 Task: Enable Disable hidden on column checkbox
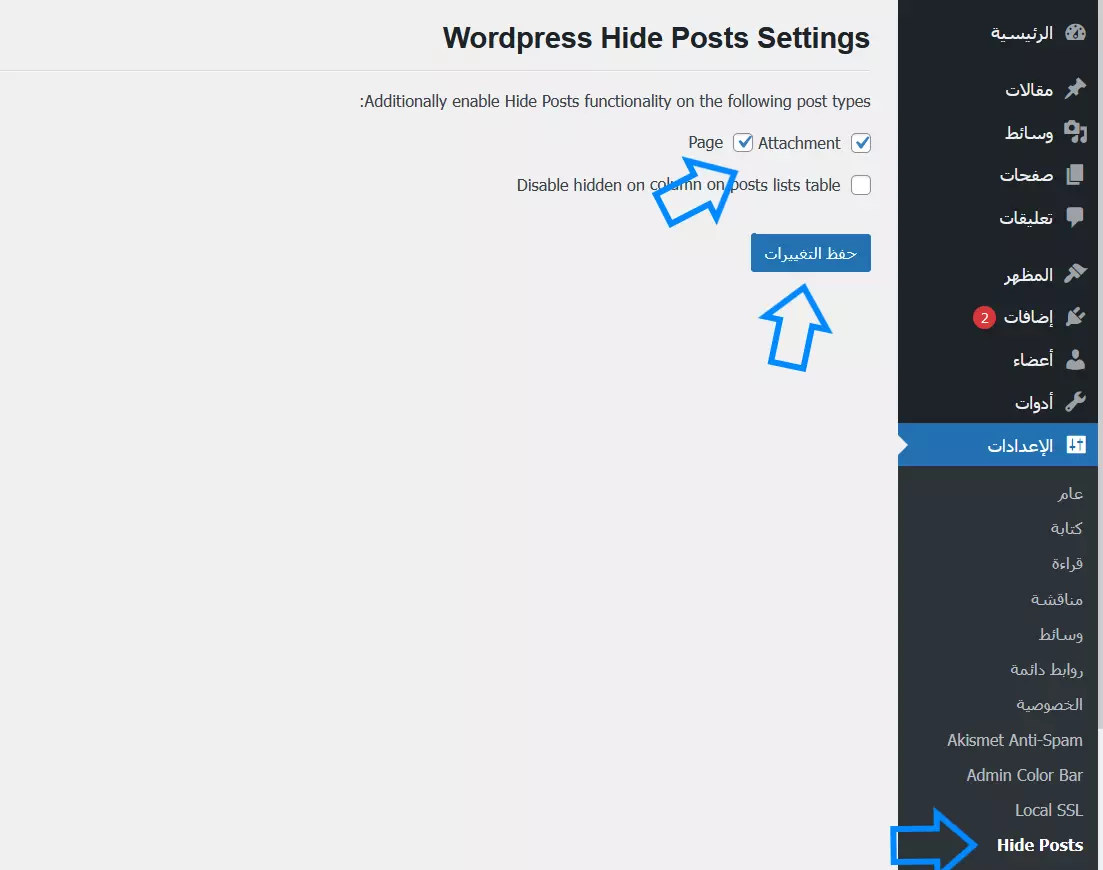pyautogui.click(x=861, y=185)
